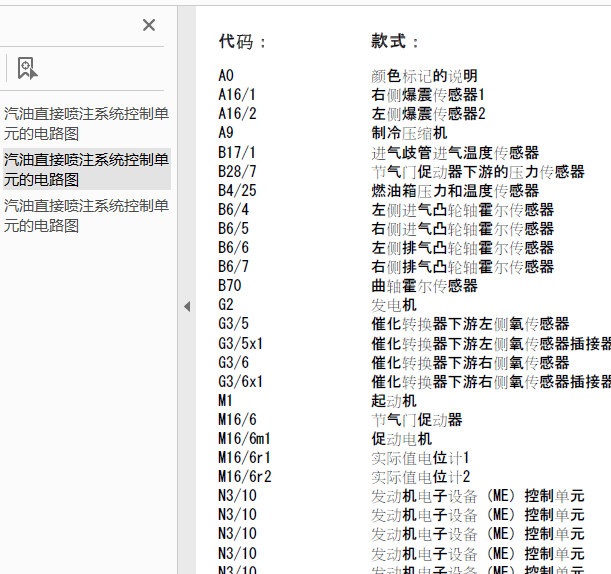
Task: Click the code A16/2
Action: click(237, 114)
